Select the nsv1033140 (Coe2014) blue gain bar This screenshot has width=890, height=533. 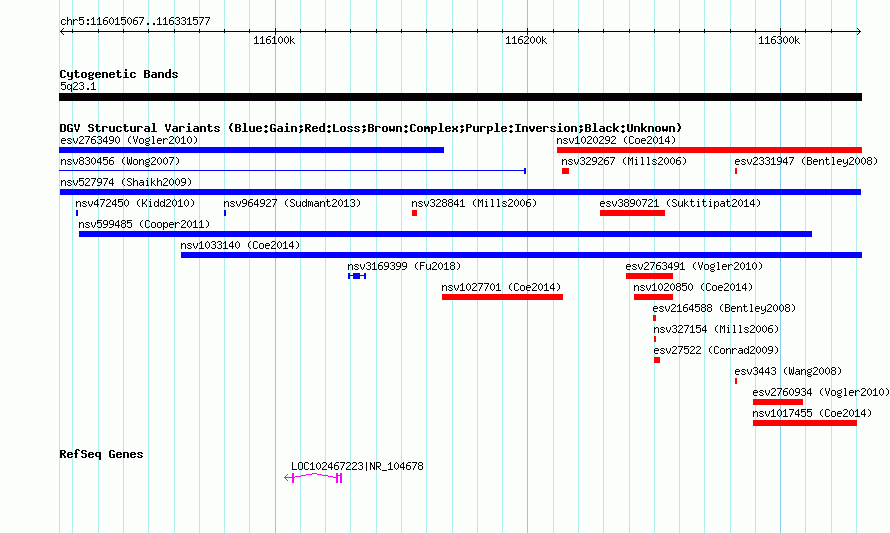(522, 255)
